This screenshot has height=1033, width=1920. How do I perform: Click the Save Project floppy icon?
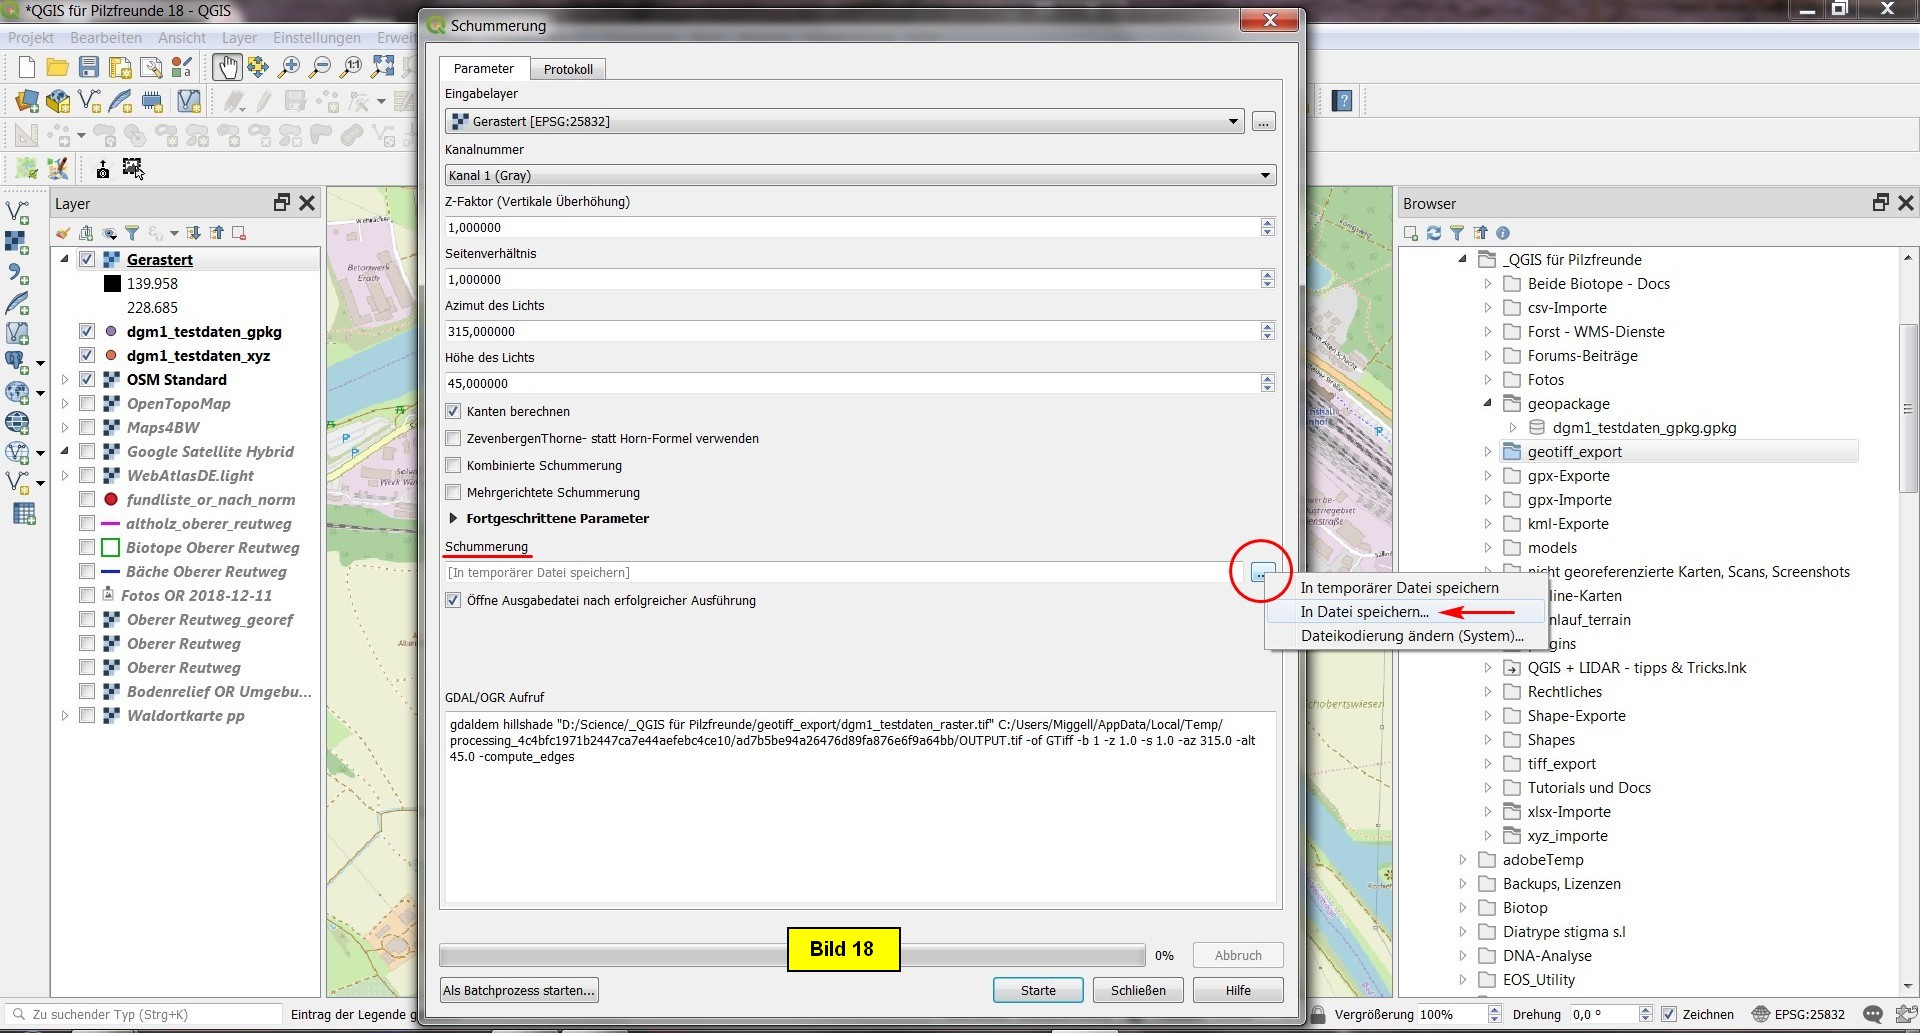(x=89, y=67)
